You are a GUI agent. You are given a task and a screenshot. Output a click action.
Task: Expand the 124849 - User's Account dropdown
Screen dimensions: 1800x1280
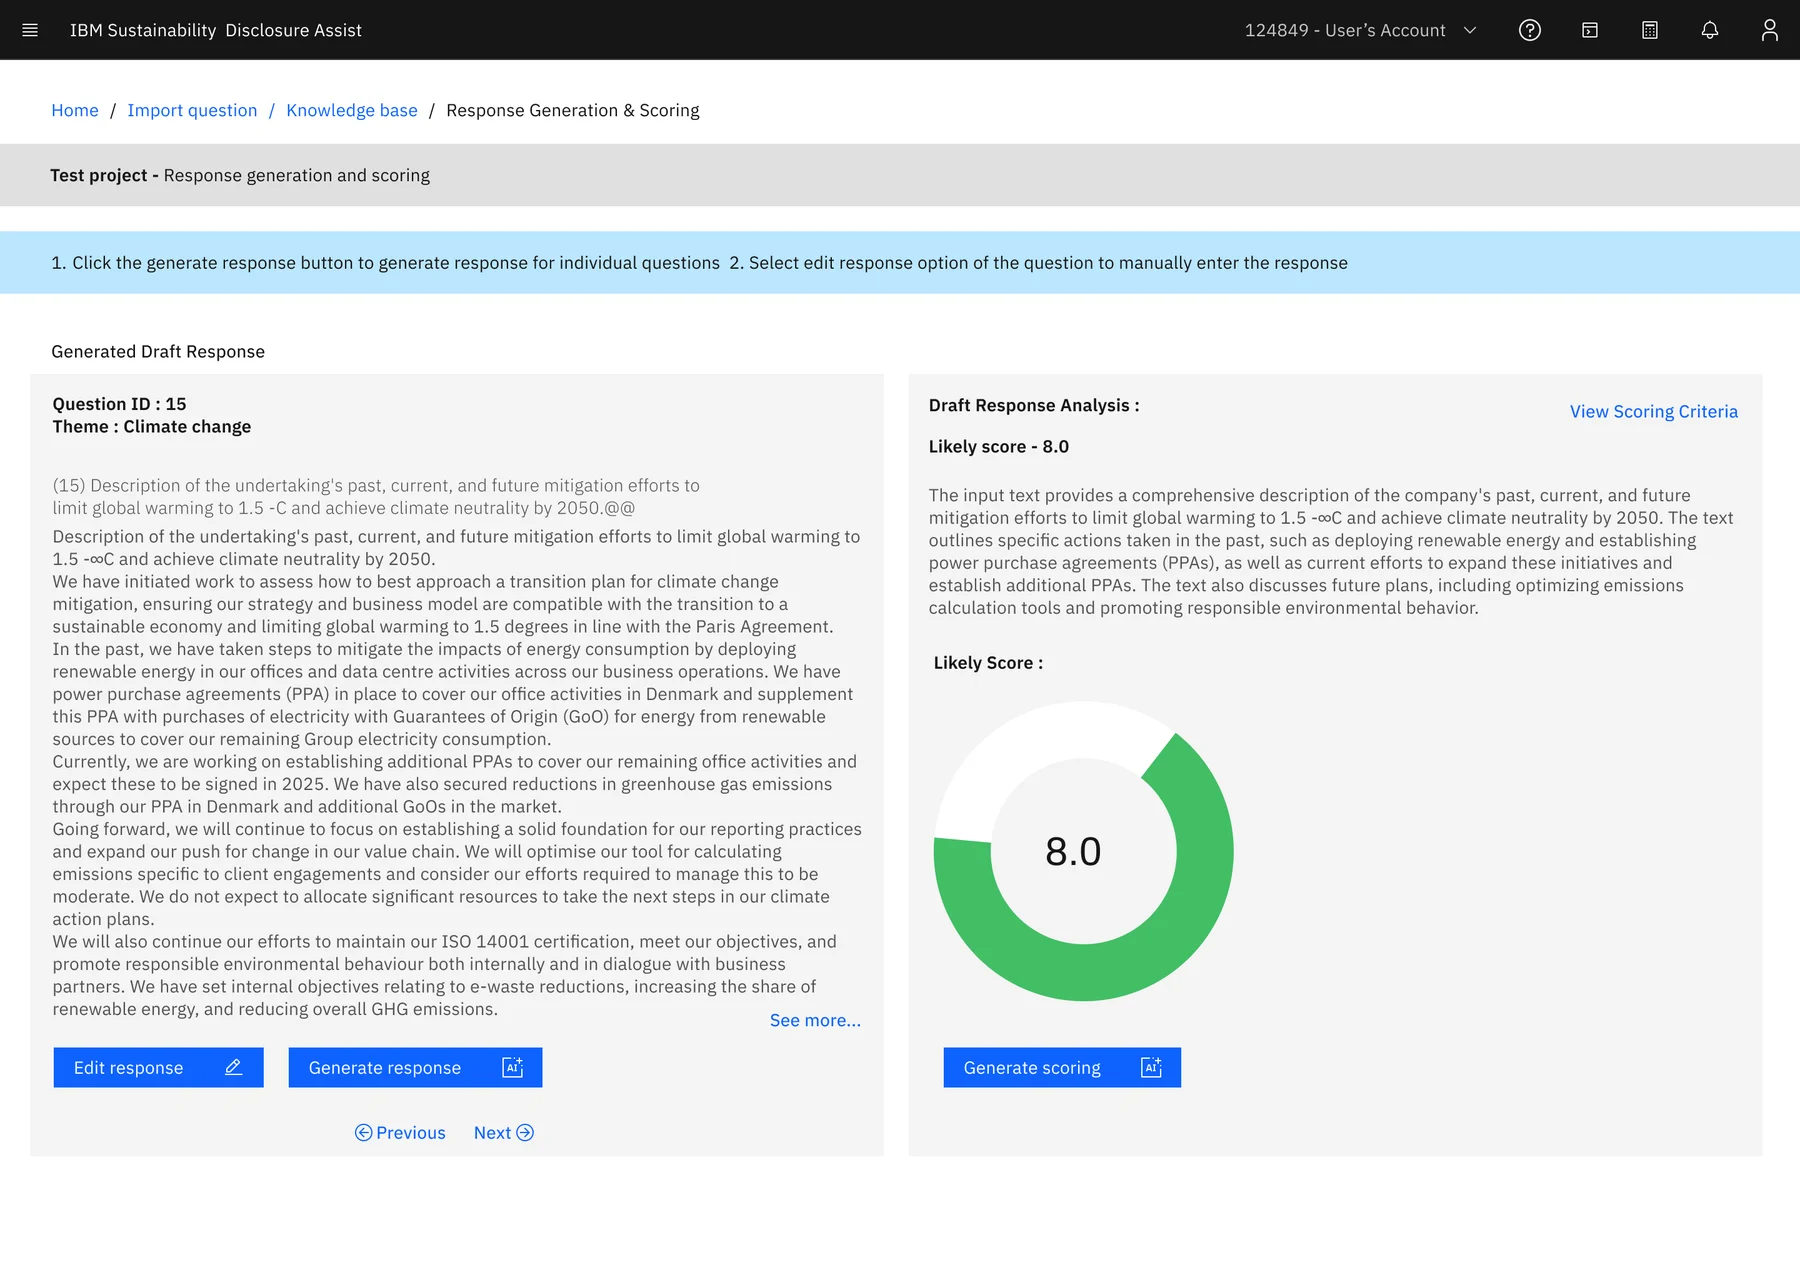[1361, 30]
